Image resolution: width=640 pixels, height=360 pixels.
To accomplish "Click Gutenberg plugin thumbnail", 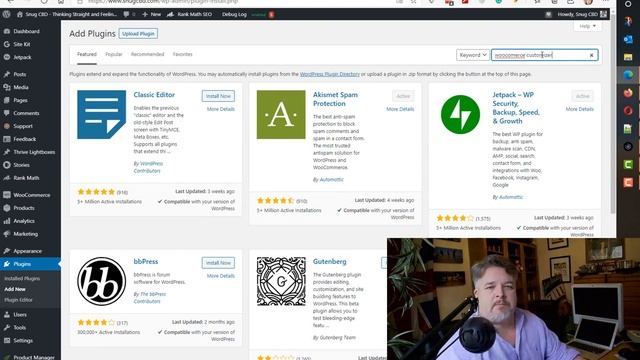I will [281, 281].
